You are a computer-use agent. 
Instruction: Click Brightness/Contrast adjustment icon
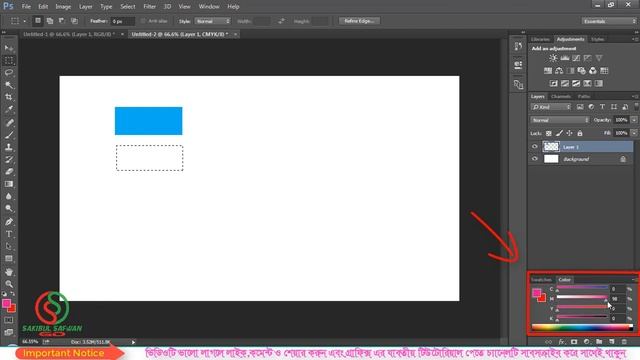click(553, 58)
